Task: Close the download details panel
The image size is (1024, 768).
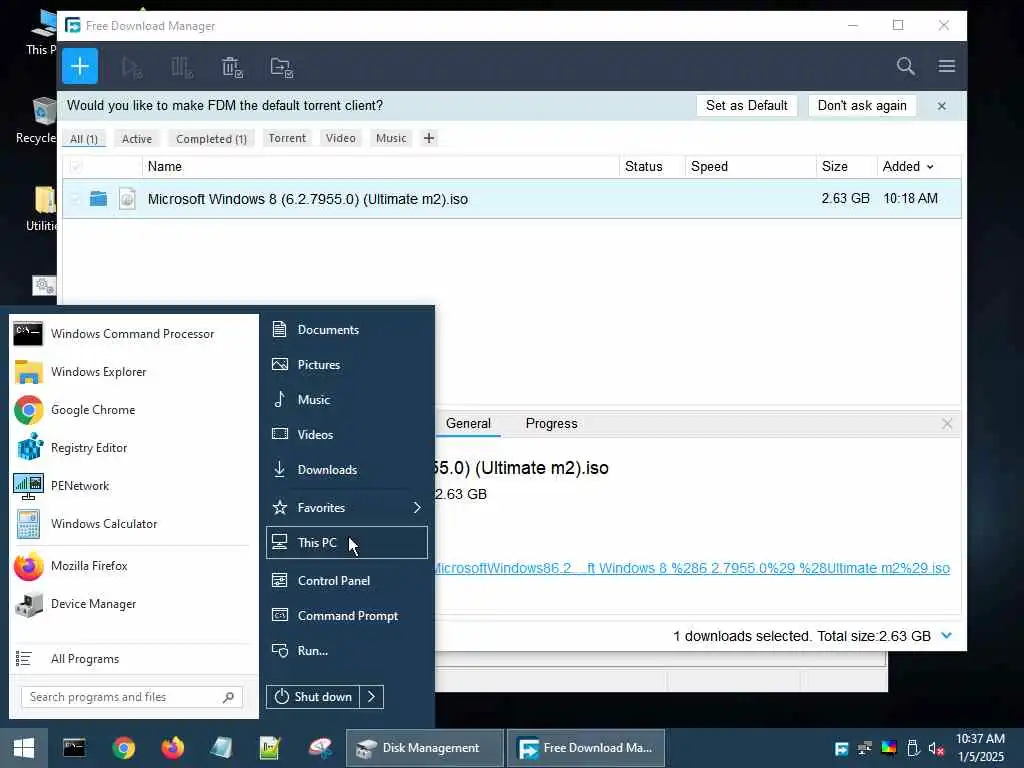Action: pyautogui.click(x=947, y=424)
